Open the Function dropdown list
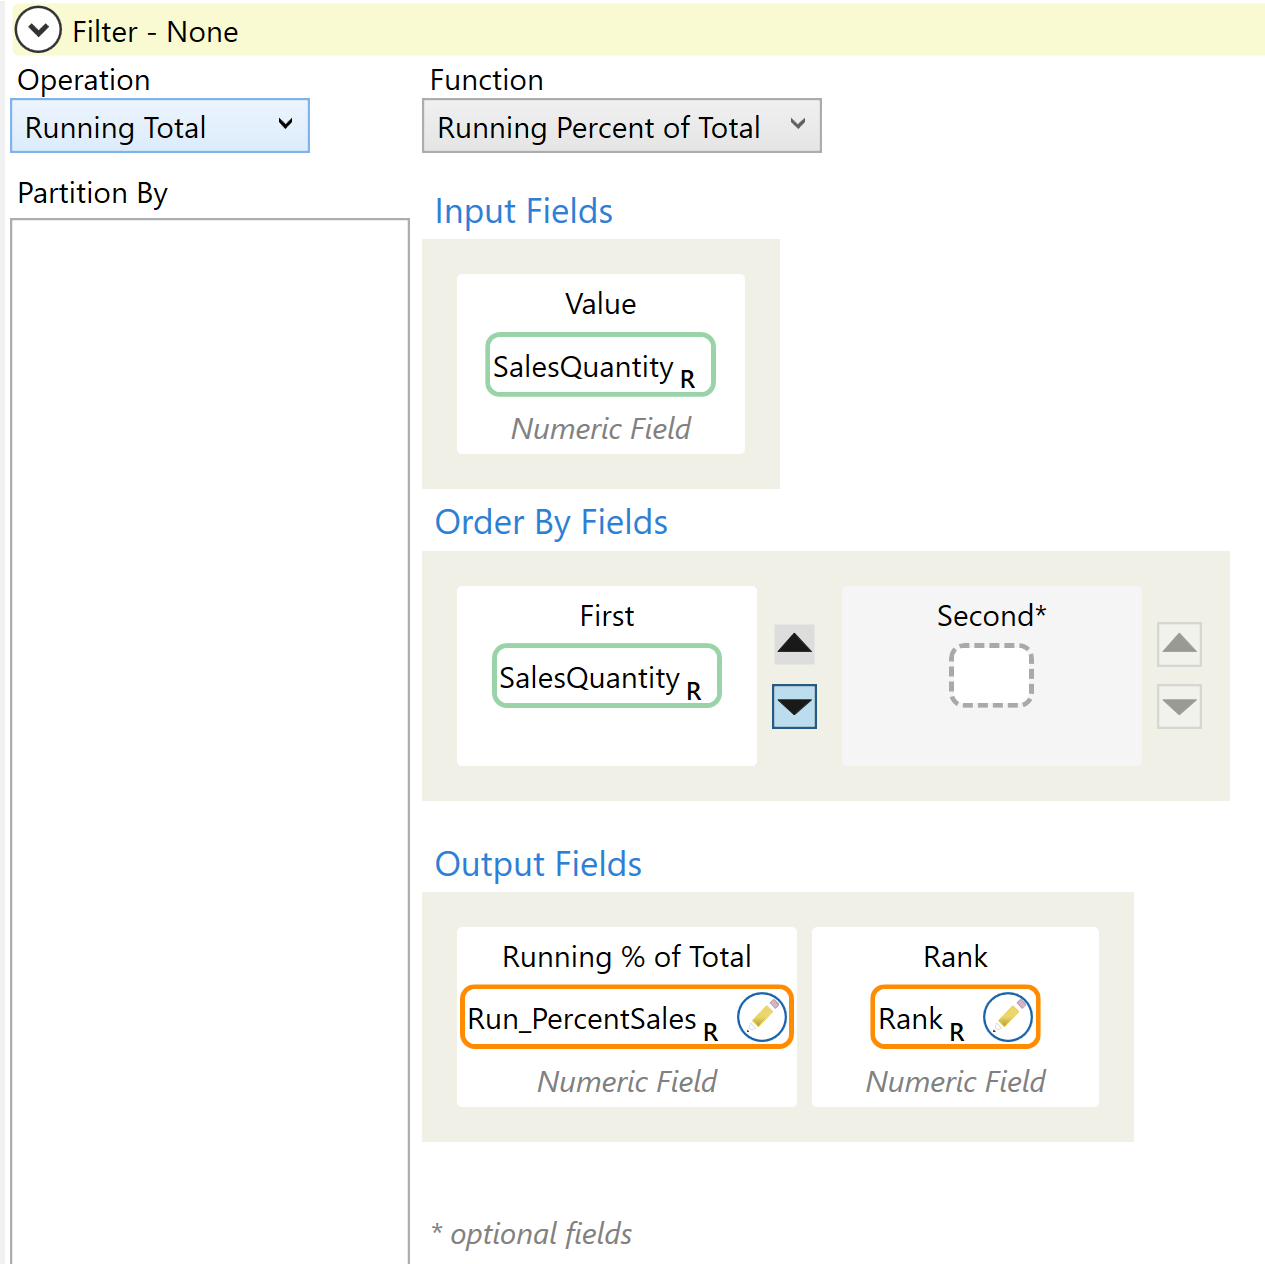 [621, 127]
